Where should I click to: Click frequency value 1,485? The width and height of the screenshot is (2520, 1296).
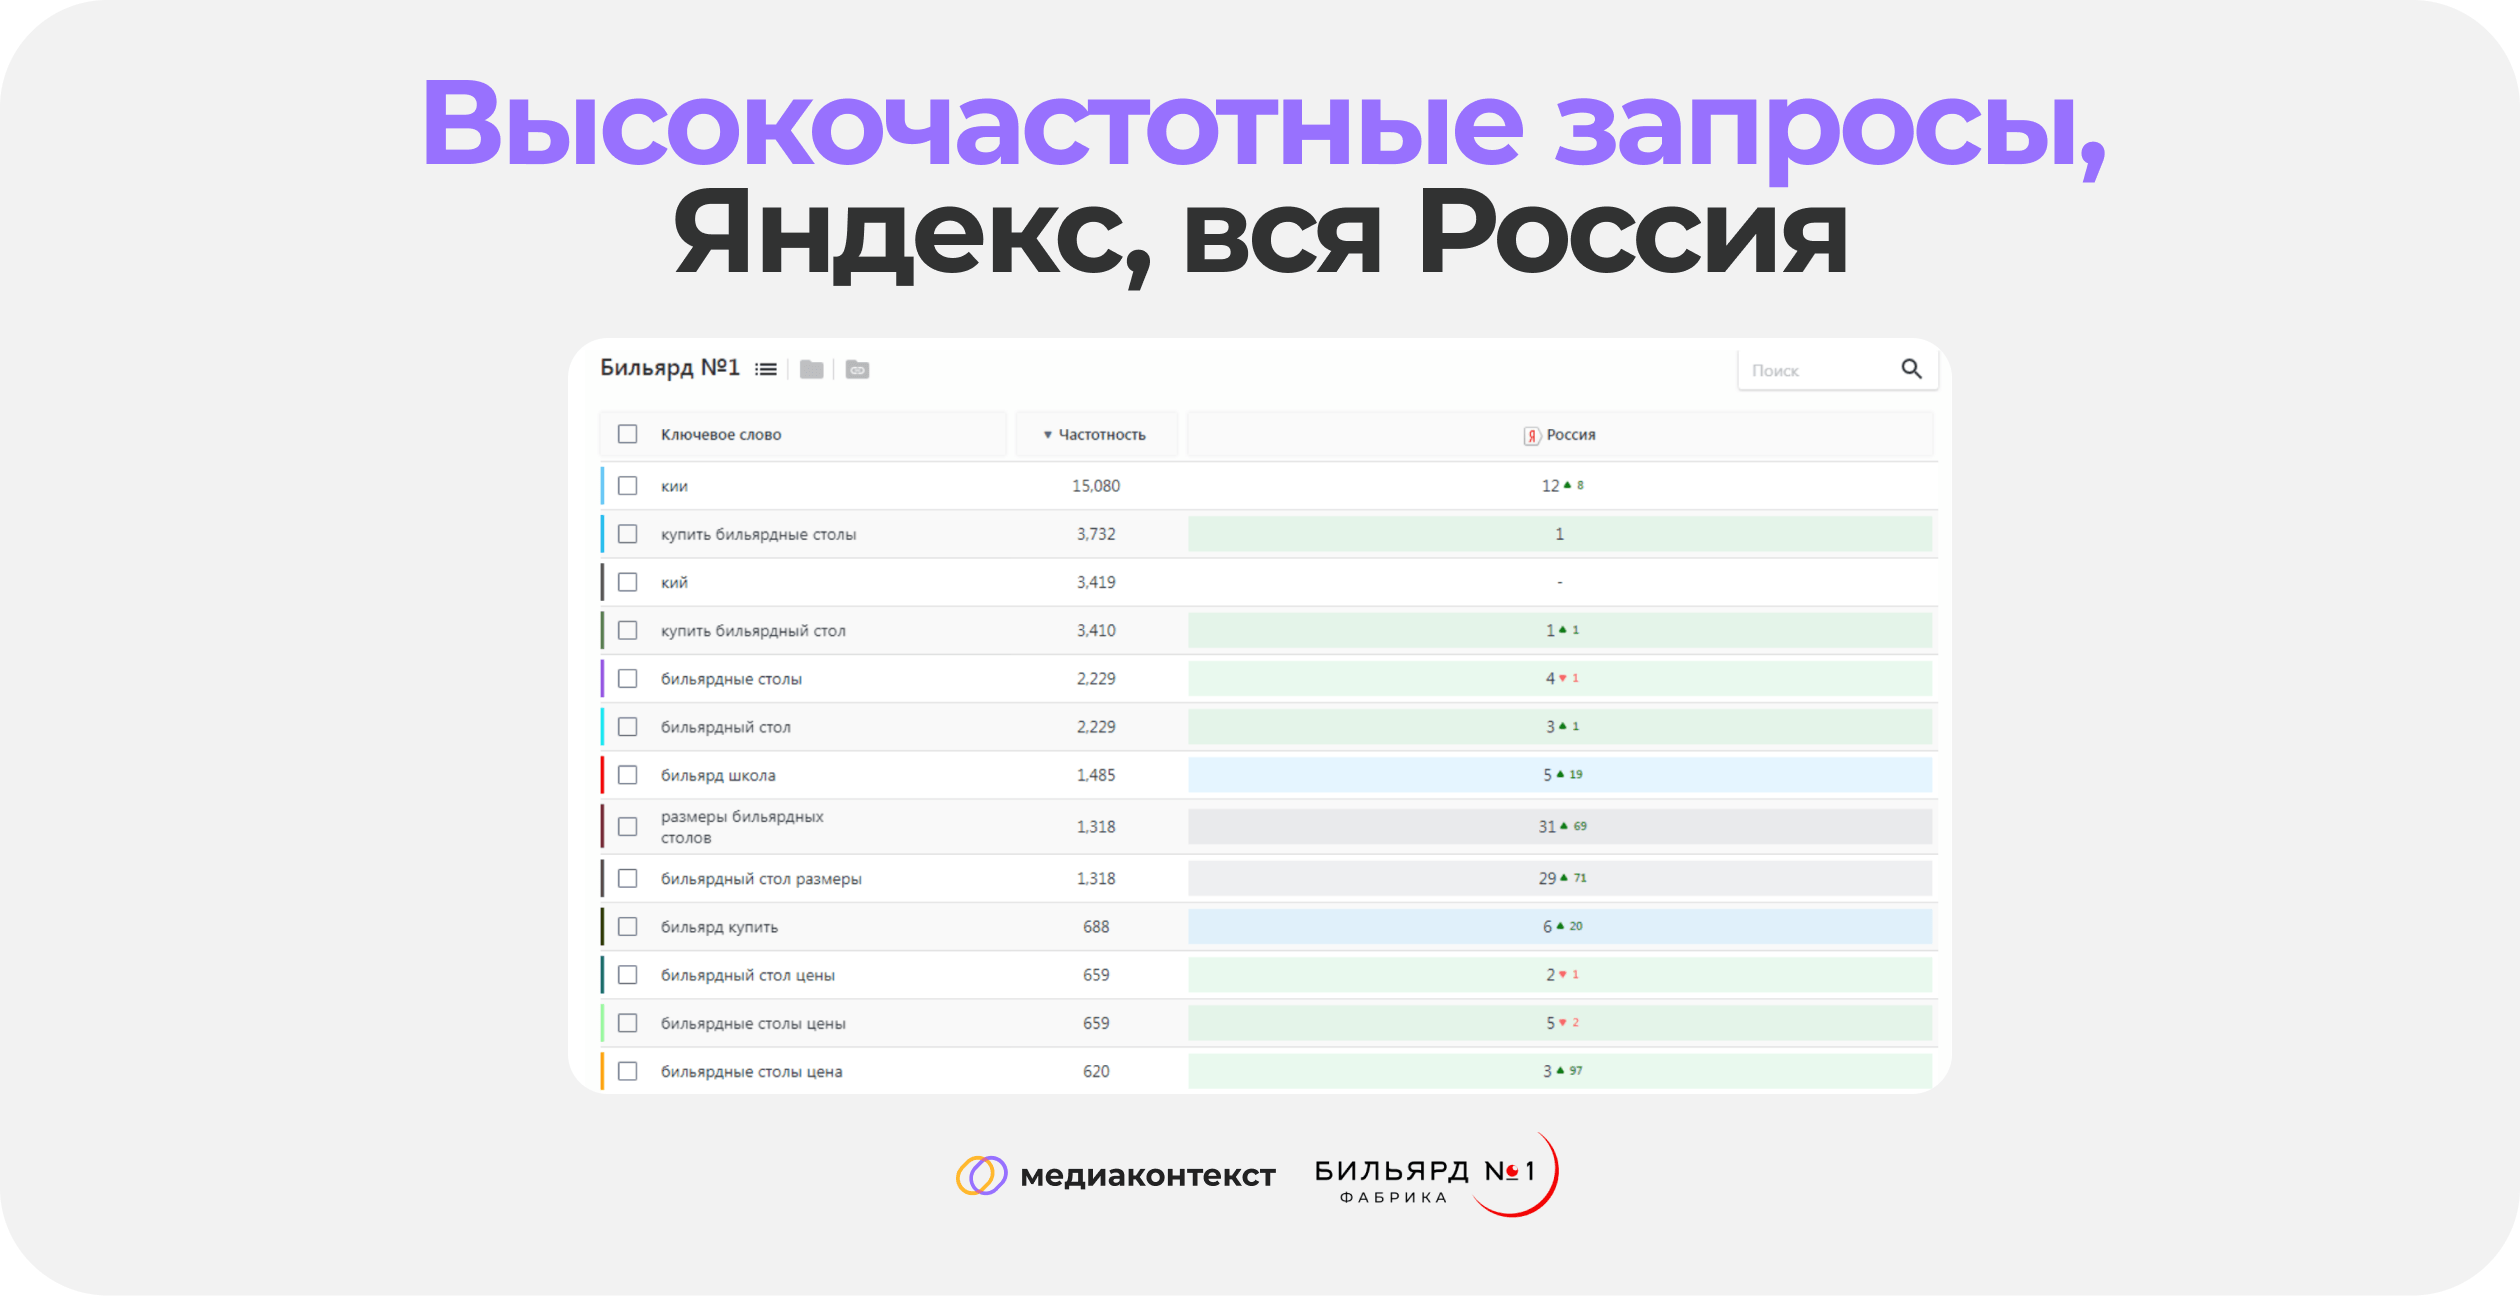[1096, 775]
